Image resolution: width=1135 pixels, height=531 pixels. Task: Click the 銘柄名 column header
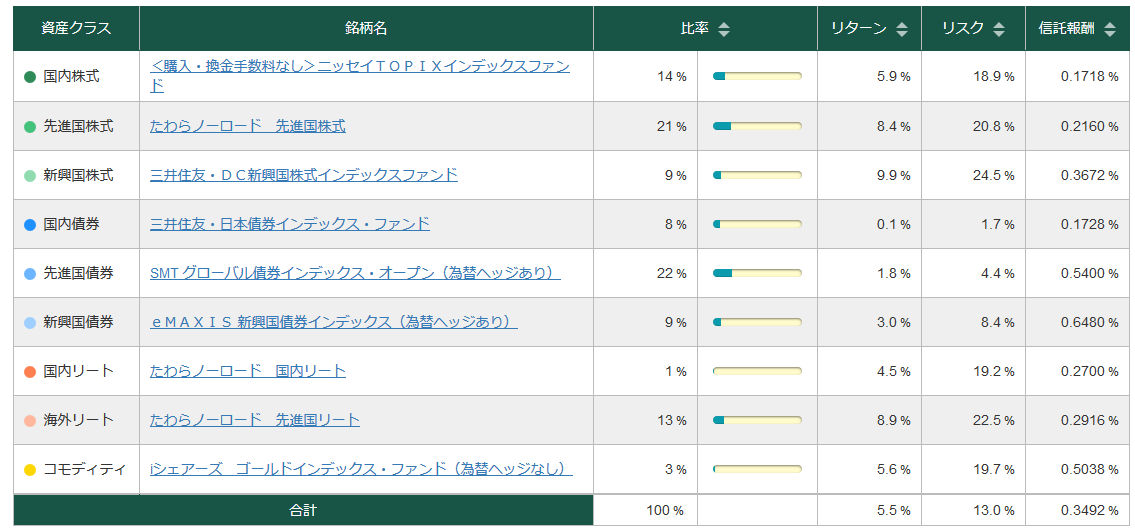tap(366, 29)
